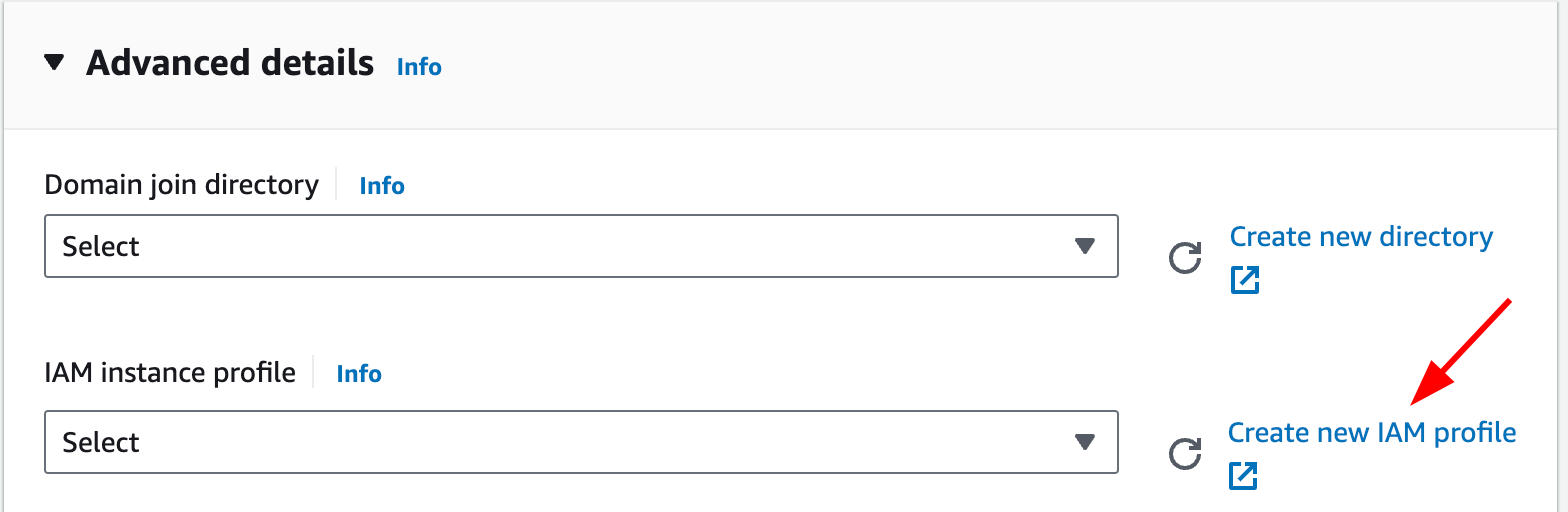Viewport: 1568px width, 512px height.
Task: Click Select placeholder in IAM instance profile field
Action: pyautogui.click(x=101, y=442)
